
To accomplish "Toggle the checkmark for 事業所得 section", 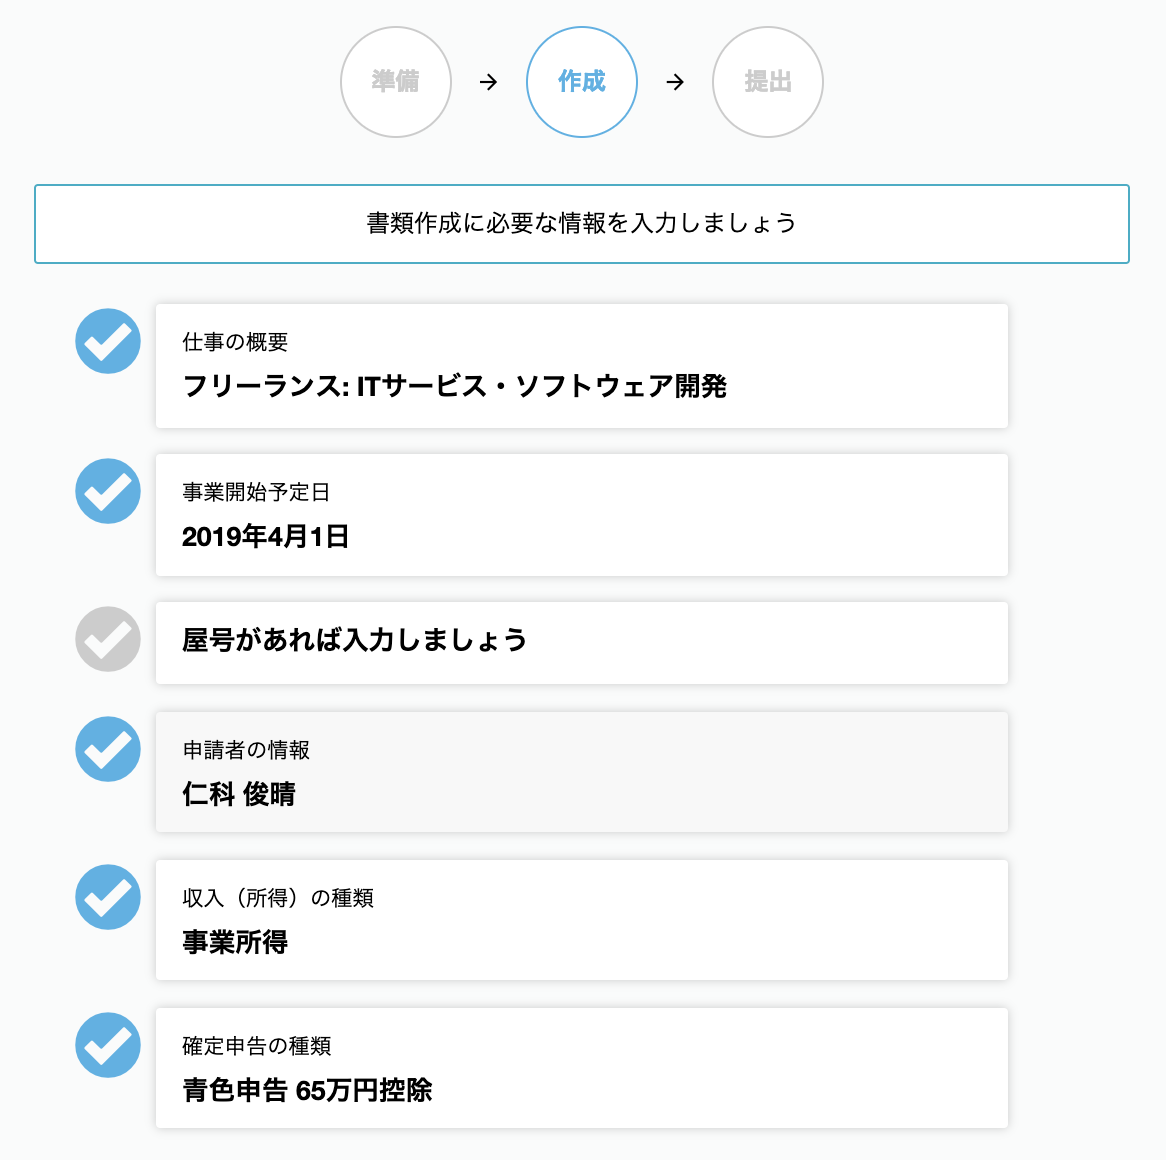I will [x=107, y=897].
